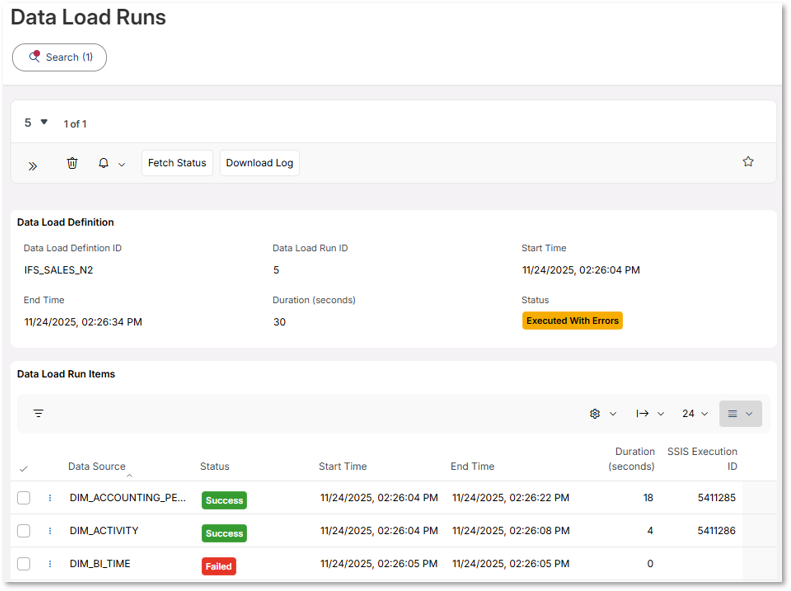The image size is (791, 591).
Task: Open row menu dots for DIM_BI_TIME
Action: 50,564
